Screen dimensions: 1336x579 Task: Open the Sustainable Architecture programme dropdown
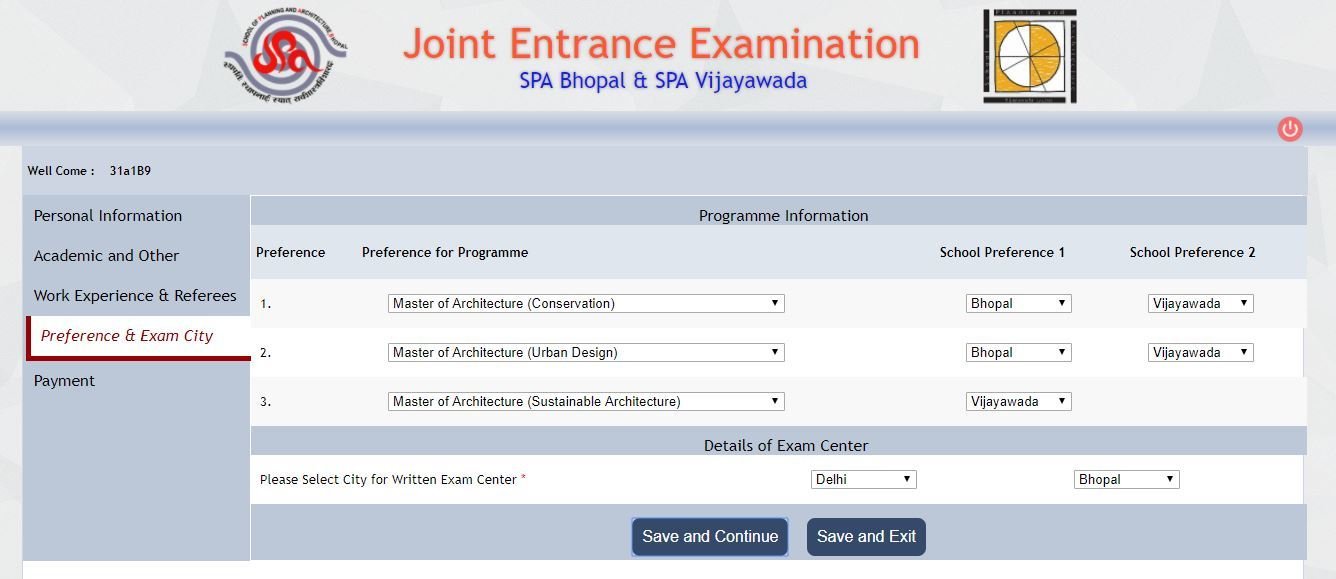point(586,401)
